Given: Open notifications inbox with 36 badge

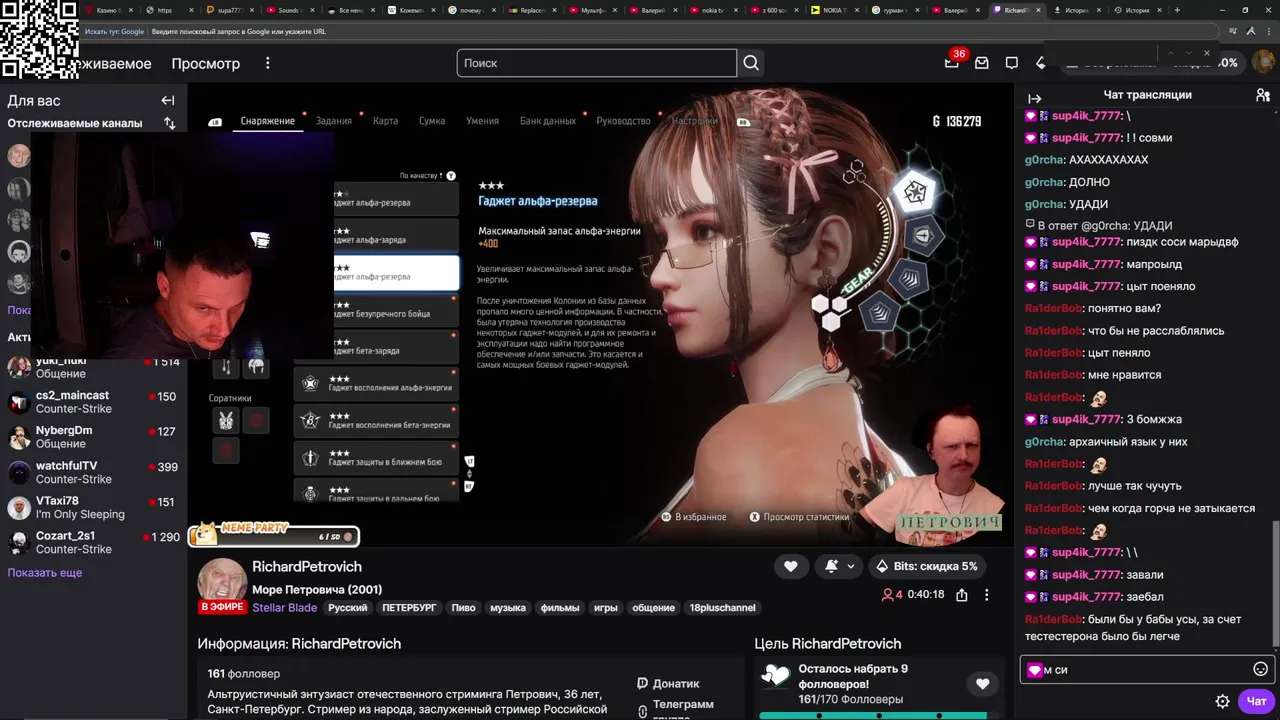Looking at the screenshot, I should click(952, 62).
